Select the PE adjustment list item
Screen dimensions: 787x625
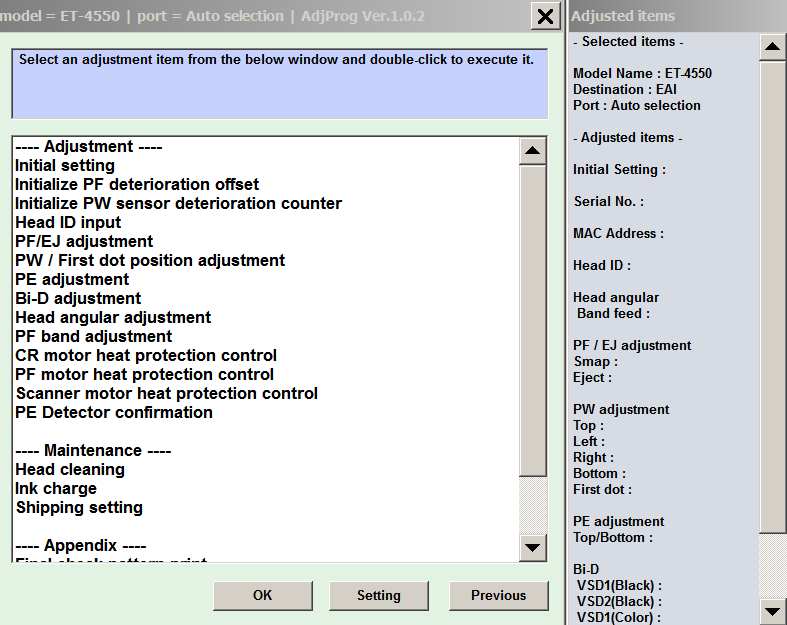click(x=72, y=280)
